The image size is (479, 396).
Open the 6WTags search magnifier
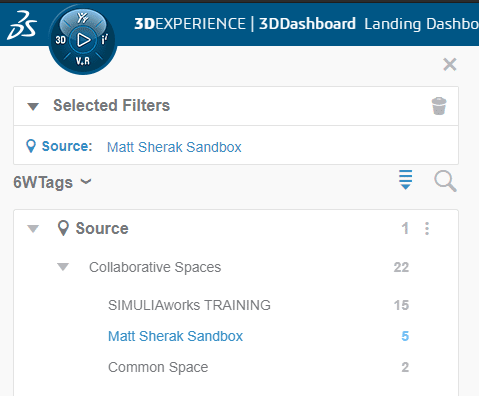click(x=445, y=181)
